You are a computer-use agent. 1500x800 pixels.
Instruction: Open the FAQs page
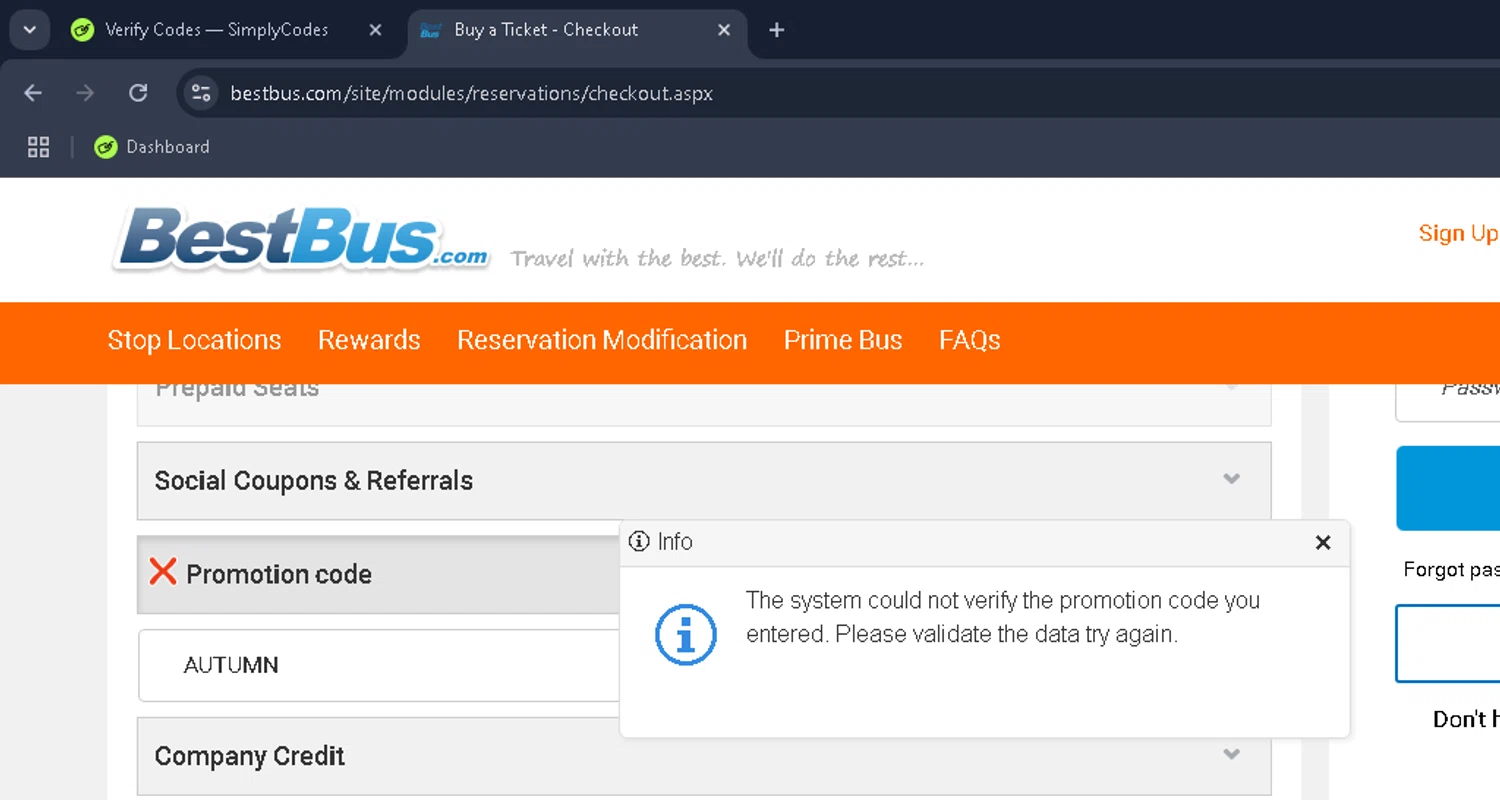[969, 340]
